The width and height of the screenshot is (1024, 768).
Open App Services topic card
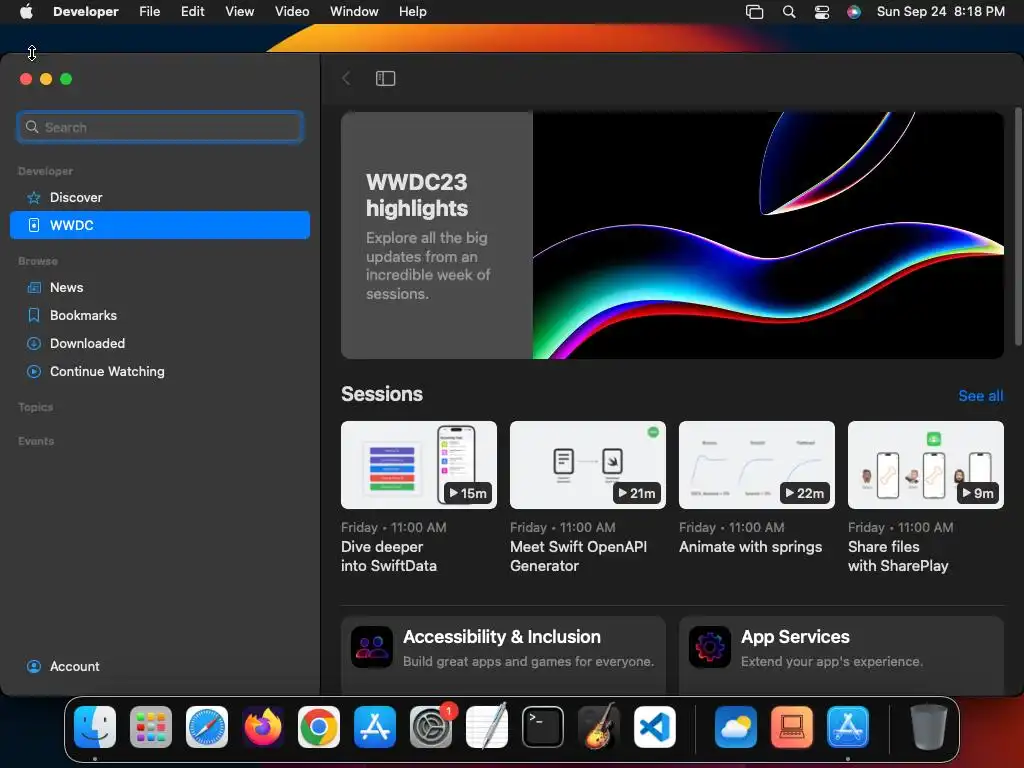coord(841,655)
